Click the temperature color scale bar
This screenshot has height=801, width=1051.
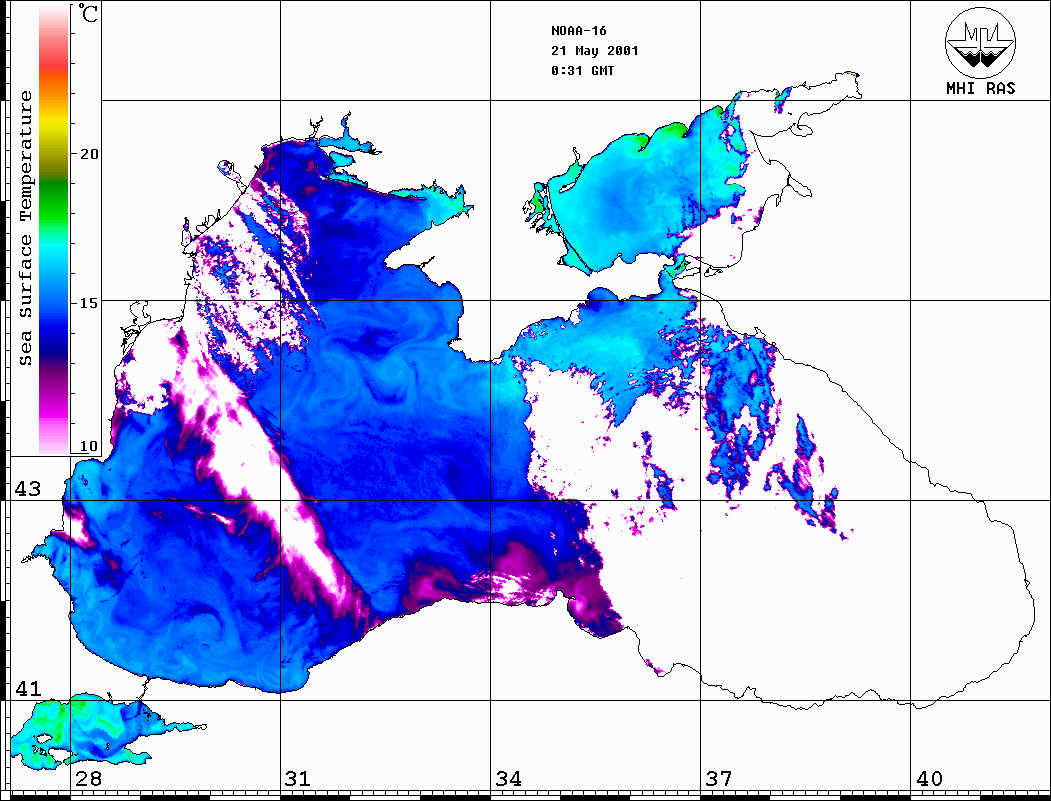point(54,230)
